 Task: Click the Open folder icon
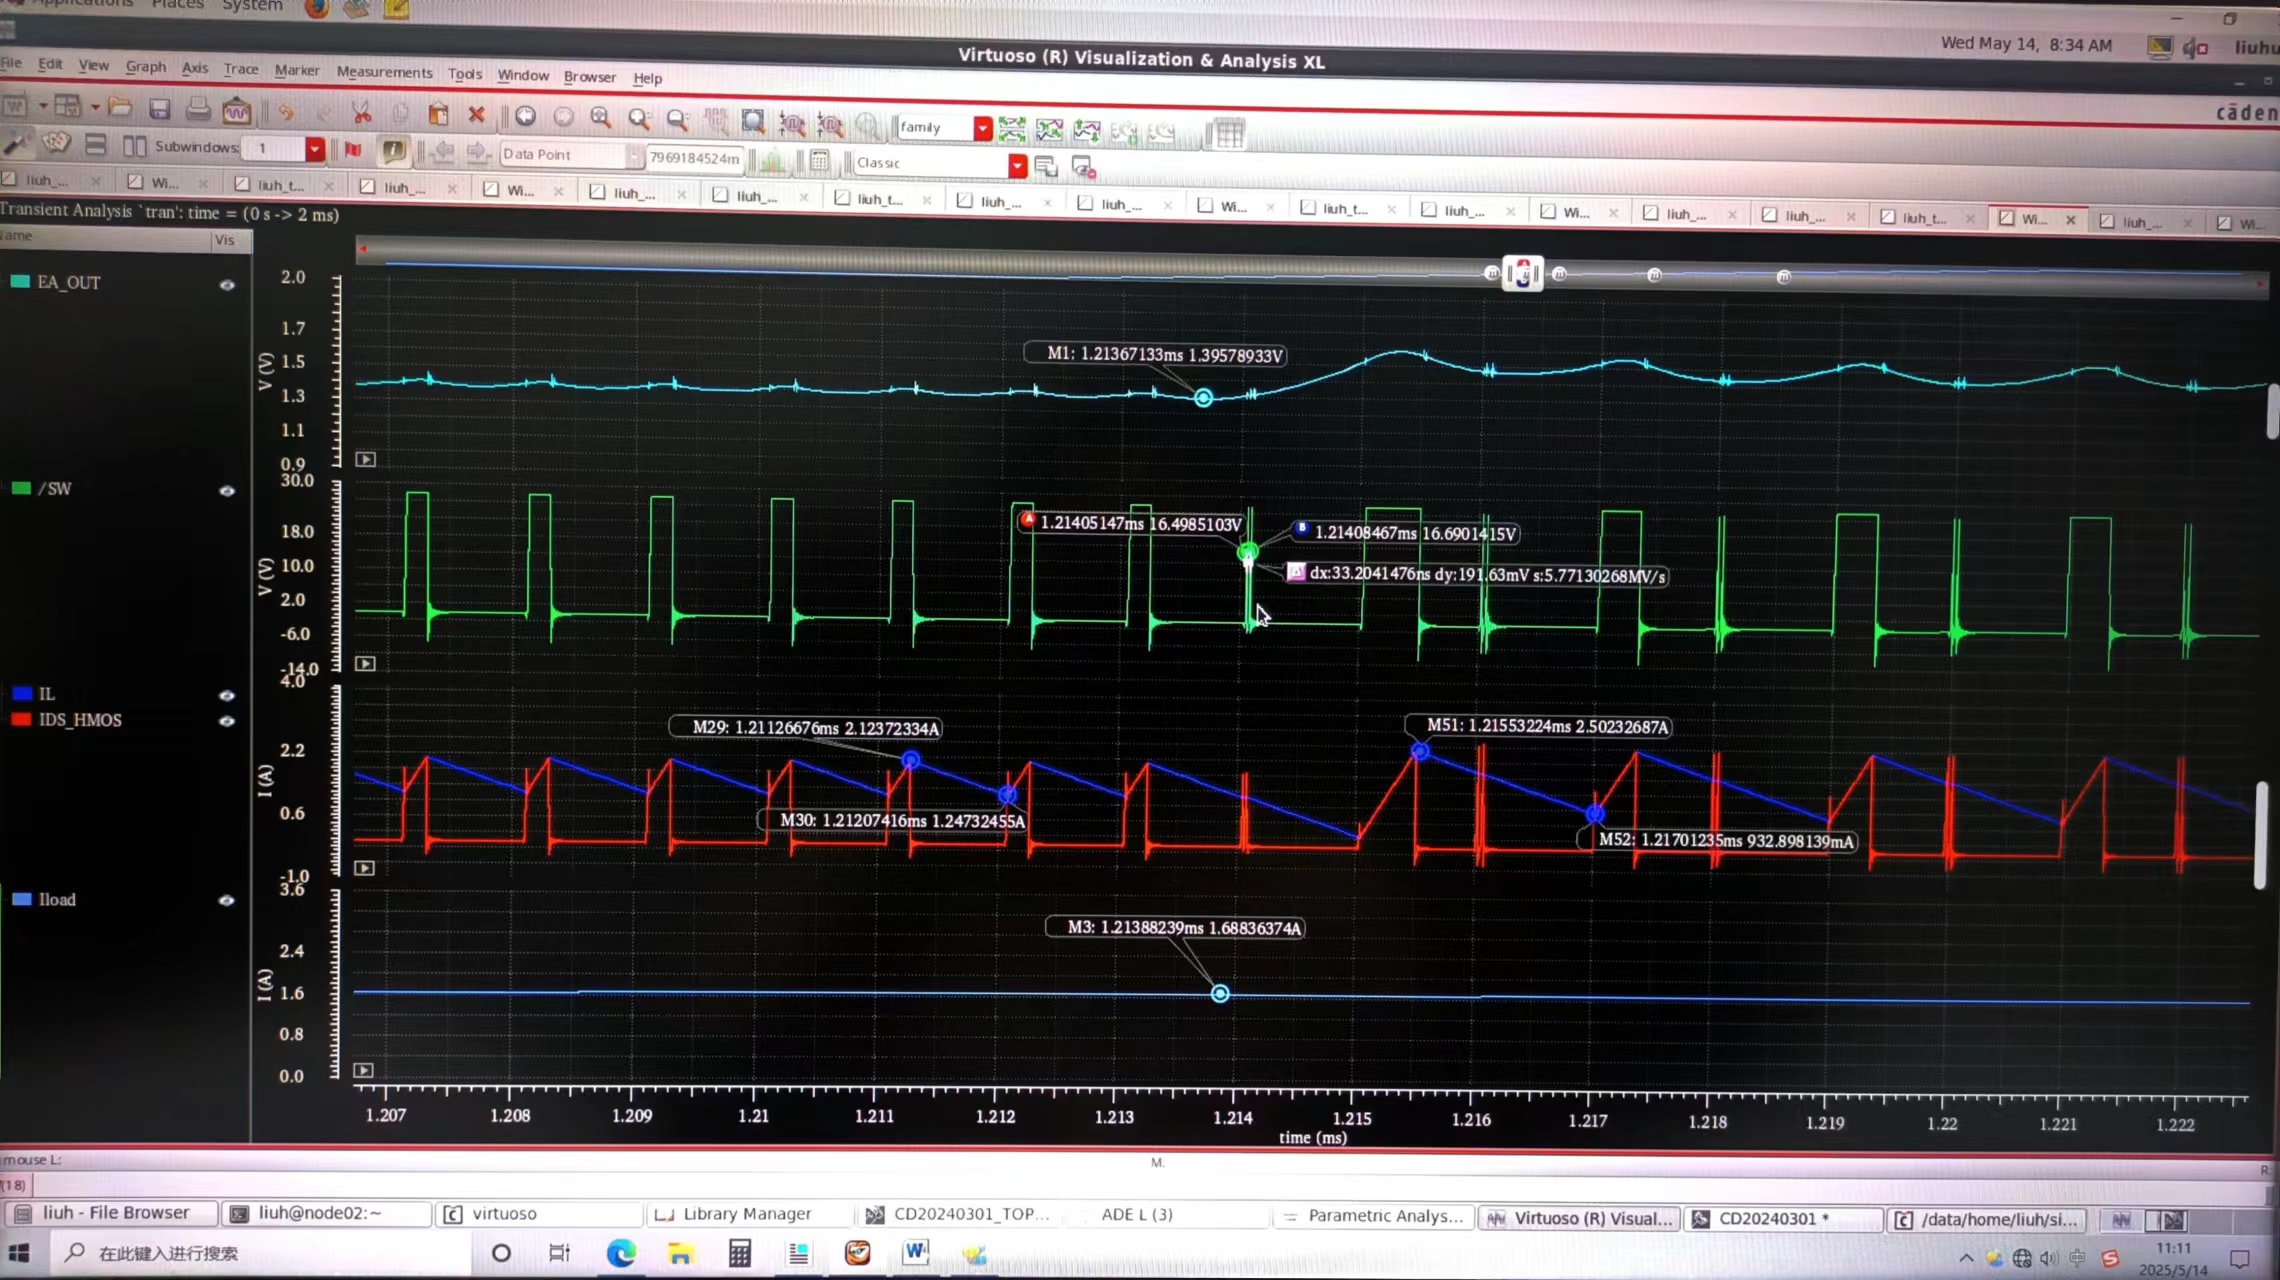[x=121, y=108]
